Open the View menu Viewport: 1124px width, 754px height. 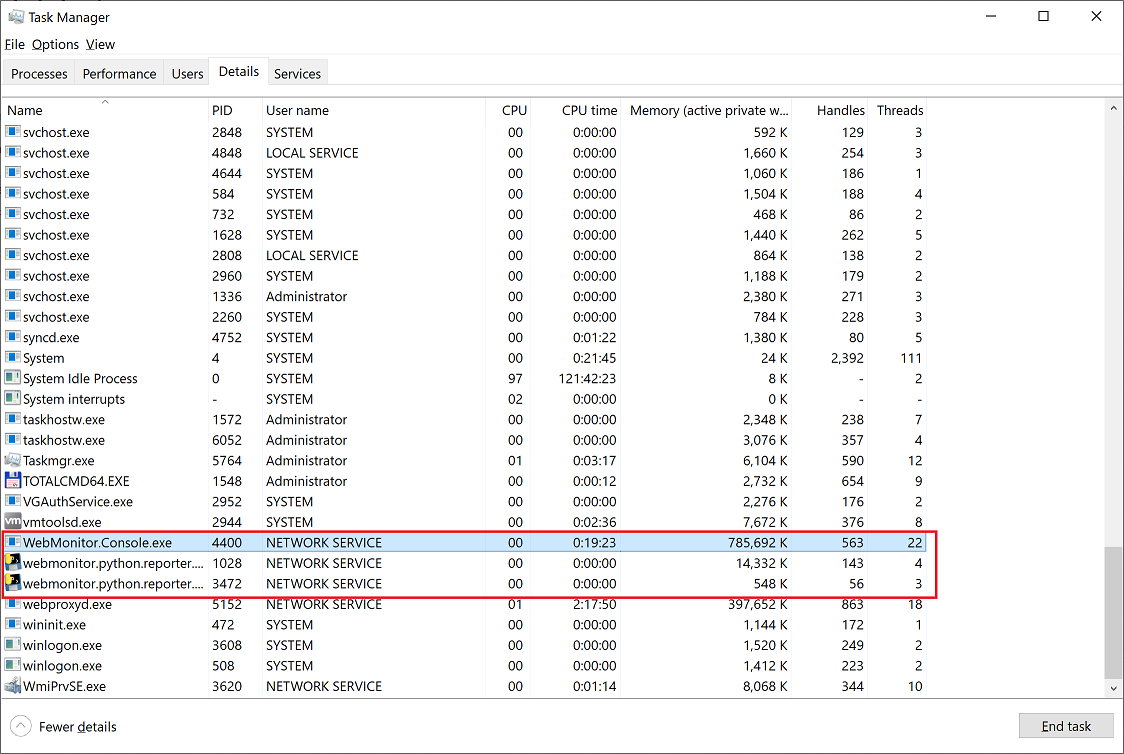(100, 44)
